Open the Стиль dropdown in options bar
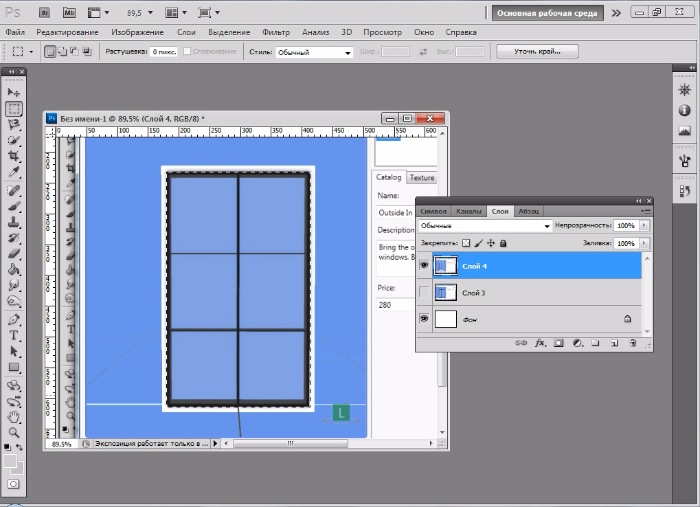The width and height of the screenshot is (700, 507). (x=314, y=51)
